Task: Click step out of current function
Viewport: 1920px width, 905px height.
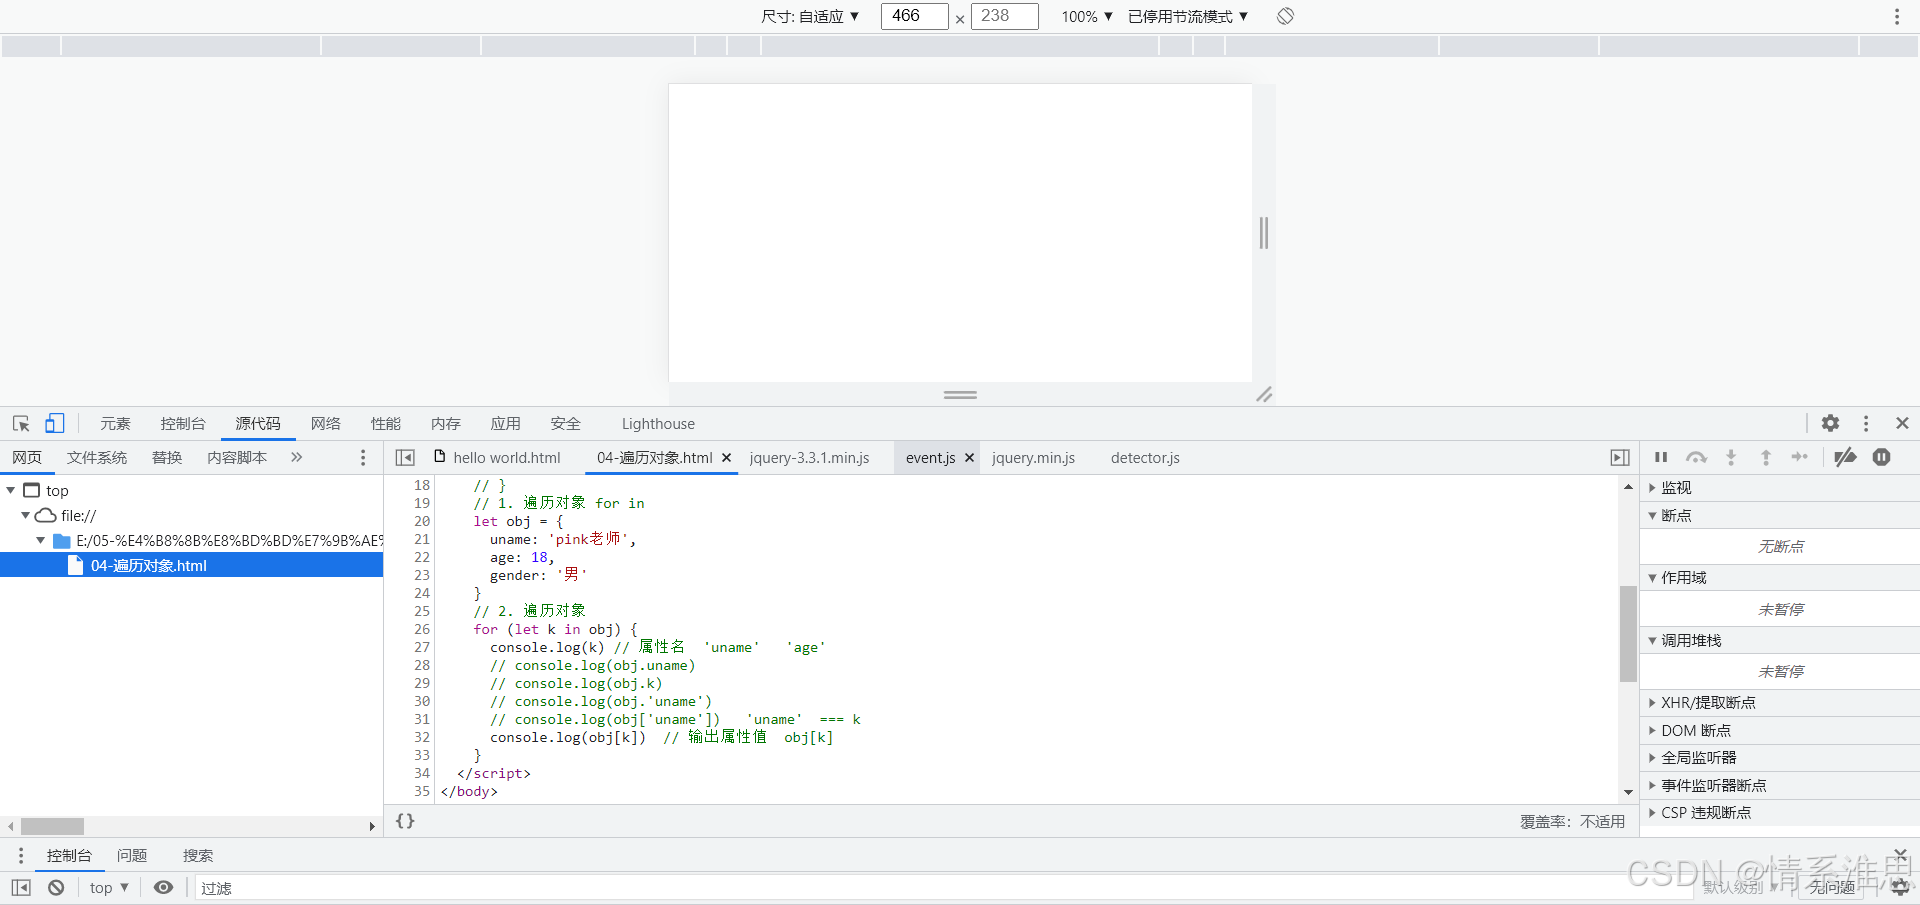Action: pos(1766,457)
